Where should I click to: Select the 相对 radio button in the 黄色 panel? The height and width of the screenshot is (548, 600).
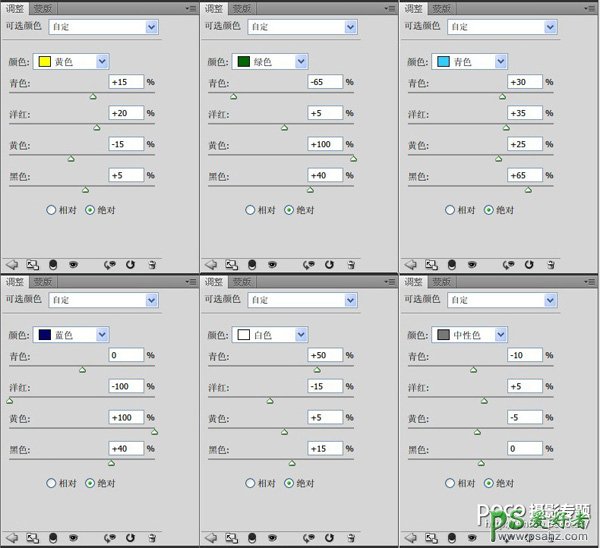point(51,210)
